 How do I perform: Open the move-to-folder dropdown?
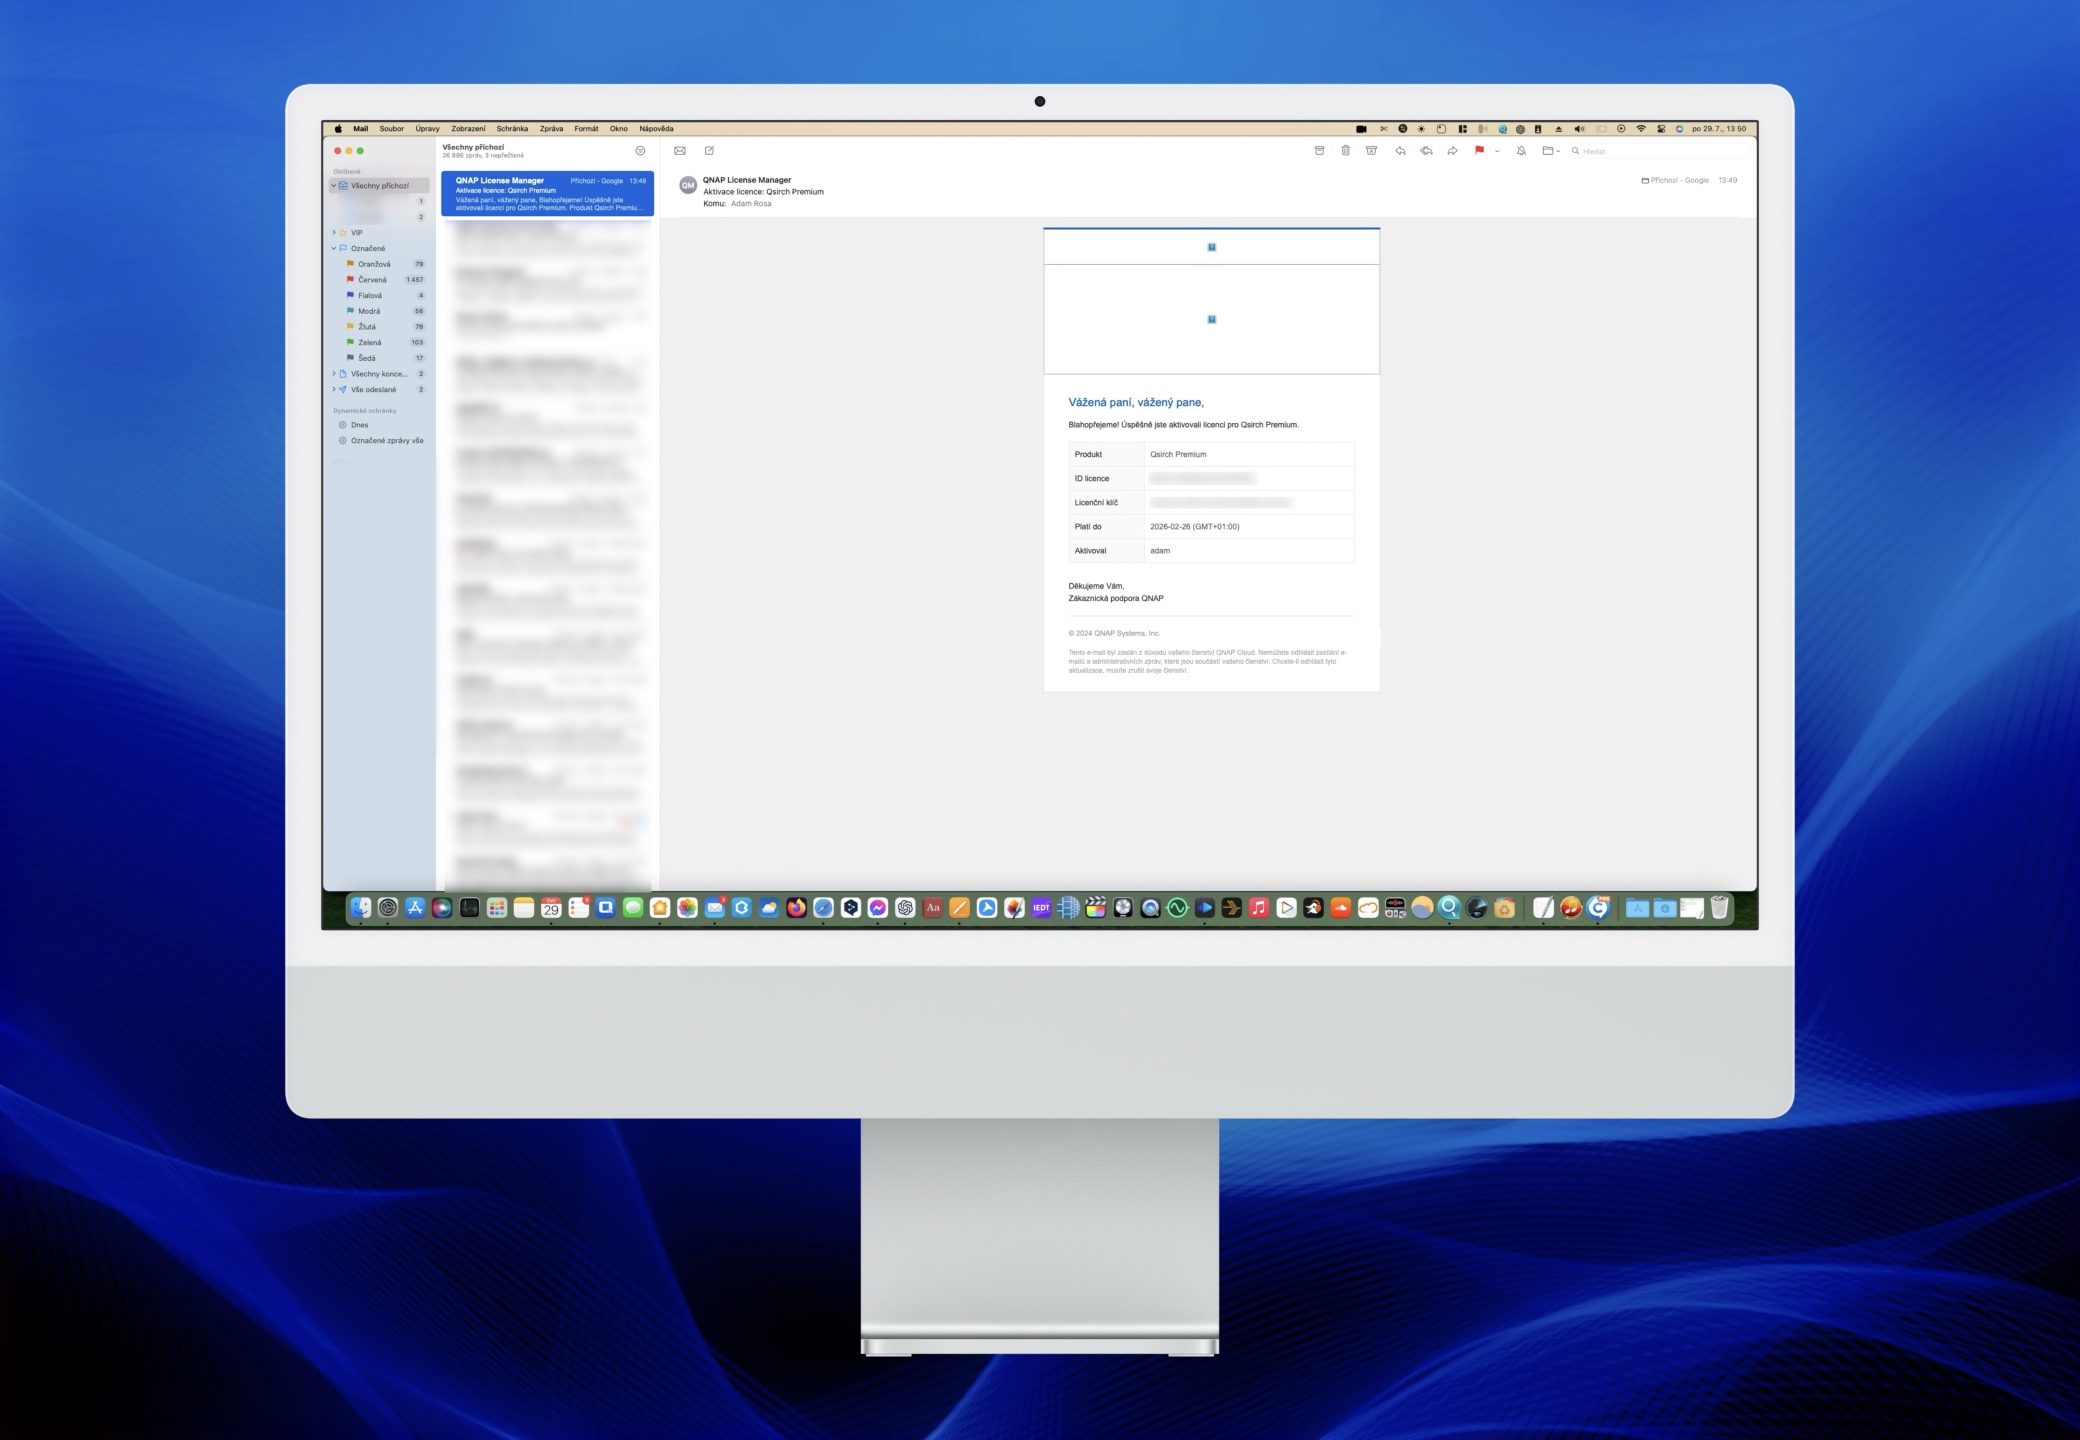point(1551,151)
